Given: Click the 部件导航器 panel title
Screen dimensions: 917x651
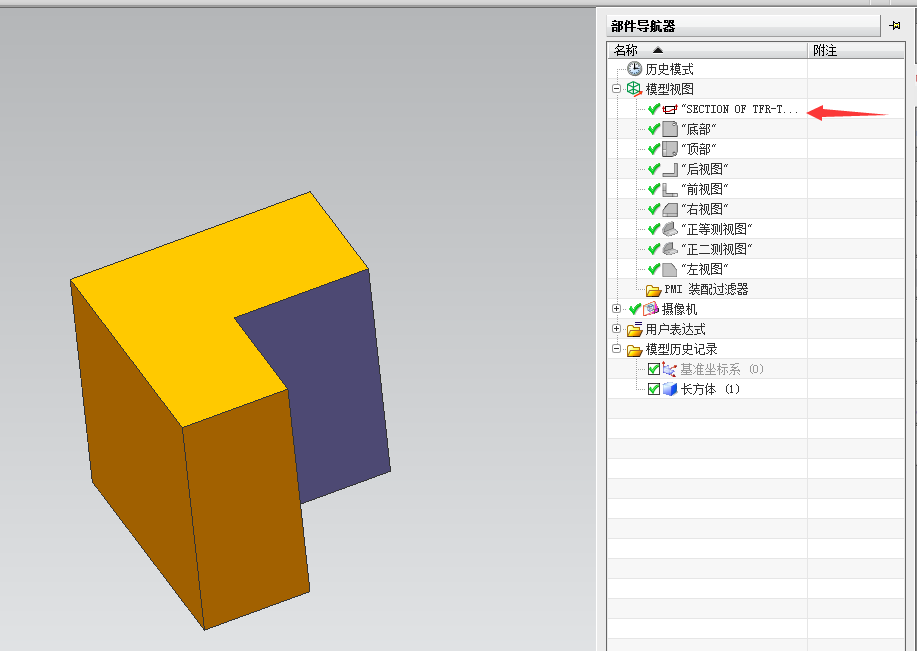Looking at the screenshot, I should [x=643, y=26].
